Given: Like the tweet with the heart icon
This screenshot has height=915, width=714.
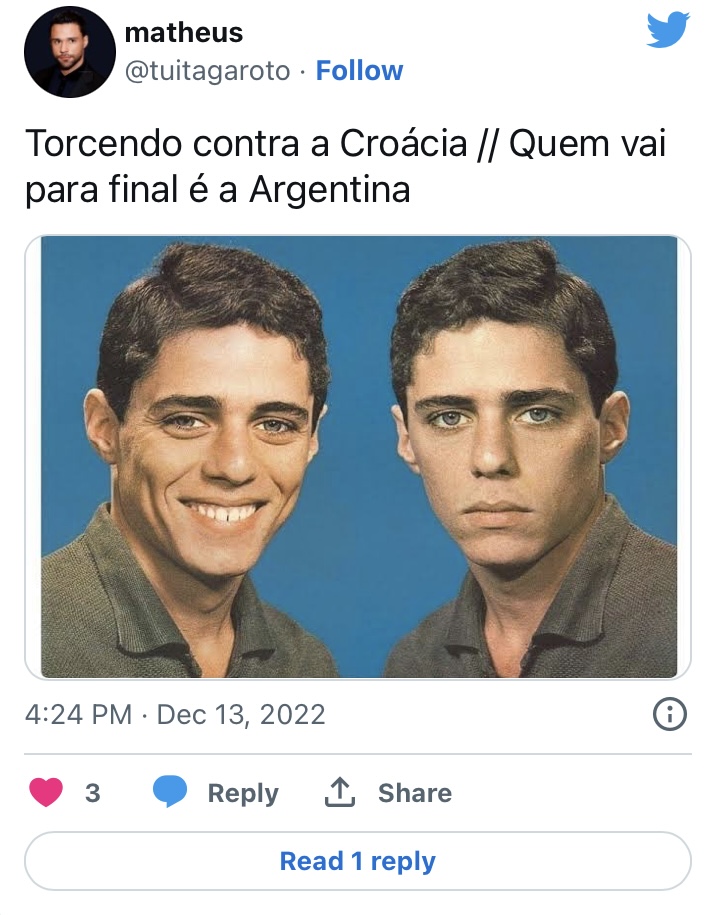Looking at the screenshot, I should (46, 792).
